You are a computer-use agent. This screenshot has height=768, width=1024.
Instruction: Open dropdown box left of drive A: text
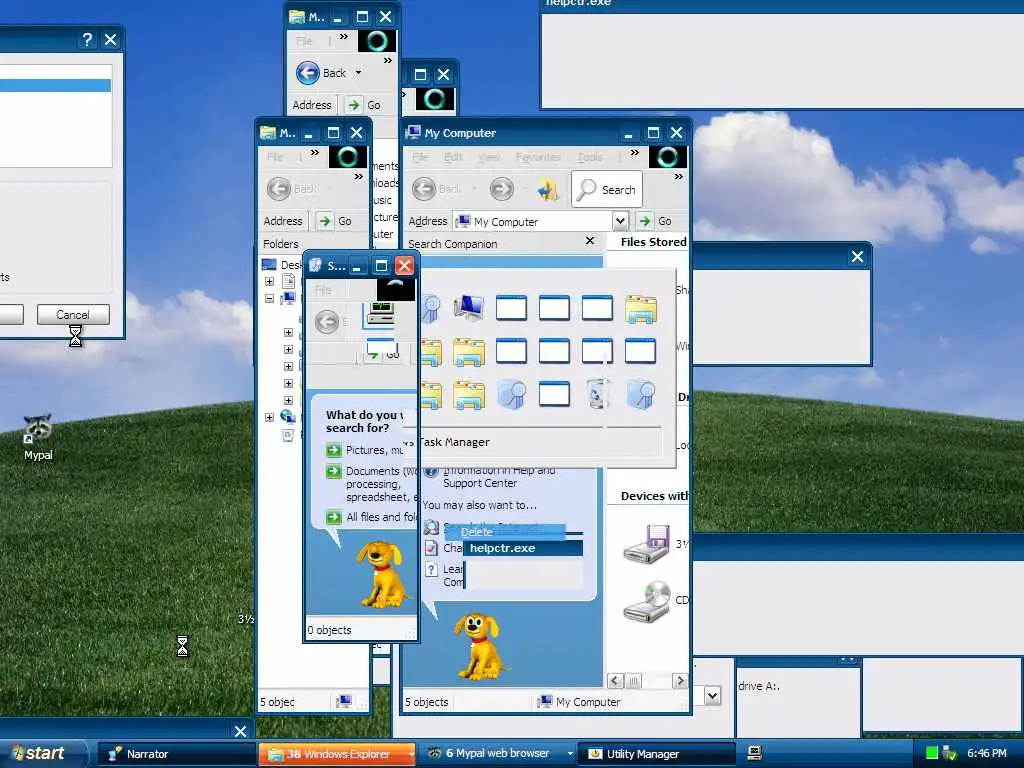pyautogui.click(x=712, y=696)
